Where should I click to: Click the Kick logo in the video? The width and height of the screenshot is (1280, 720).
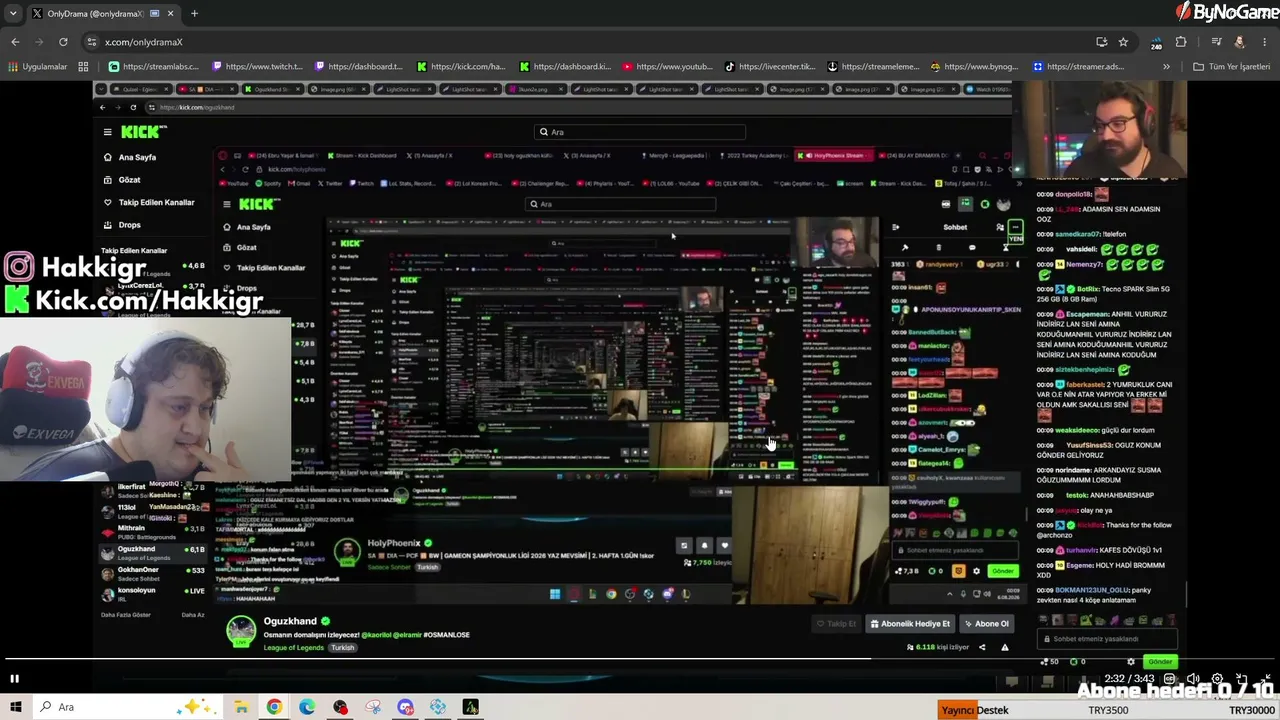(x=143, y=132)
